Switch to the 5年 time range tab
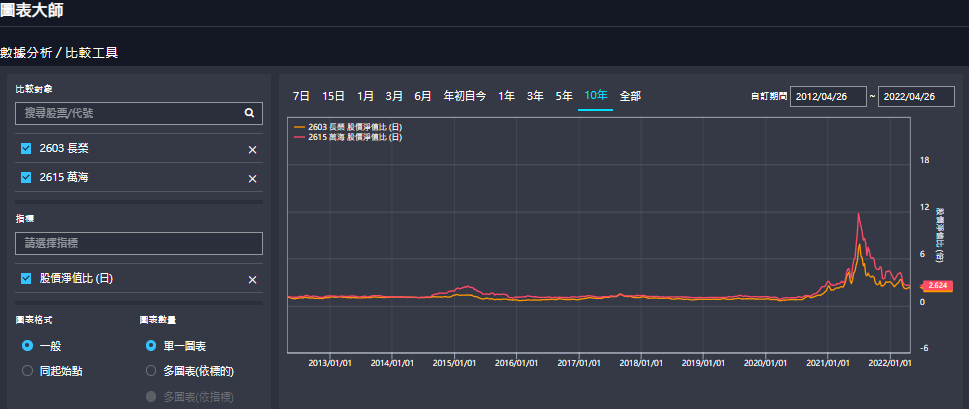This screenshot has width=969, height=409. click(x=564, y=96)
